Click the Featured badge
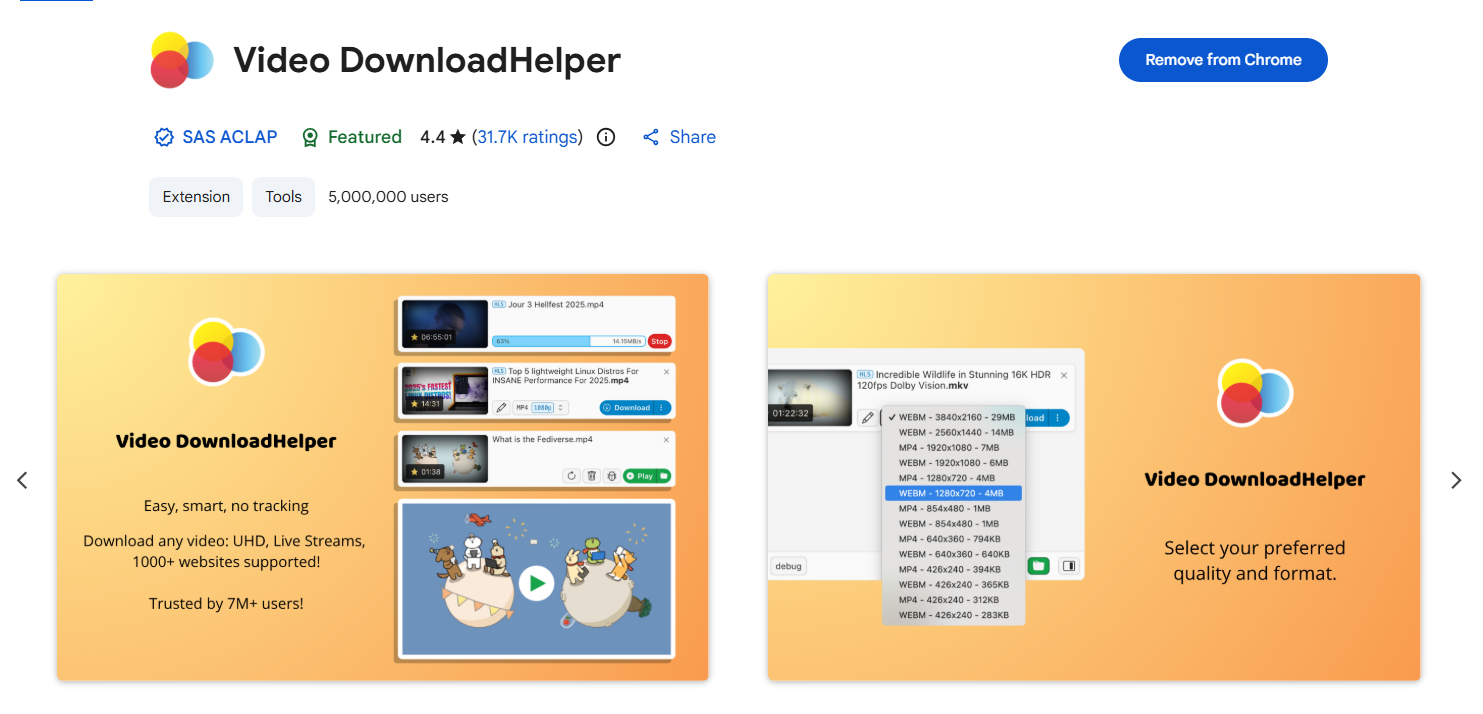This screenshot has width=1483, height=714. 352,137
